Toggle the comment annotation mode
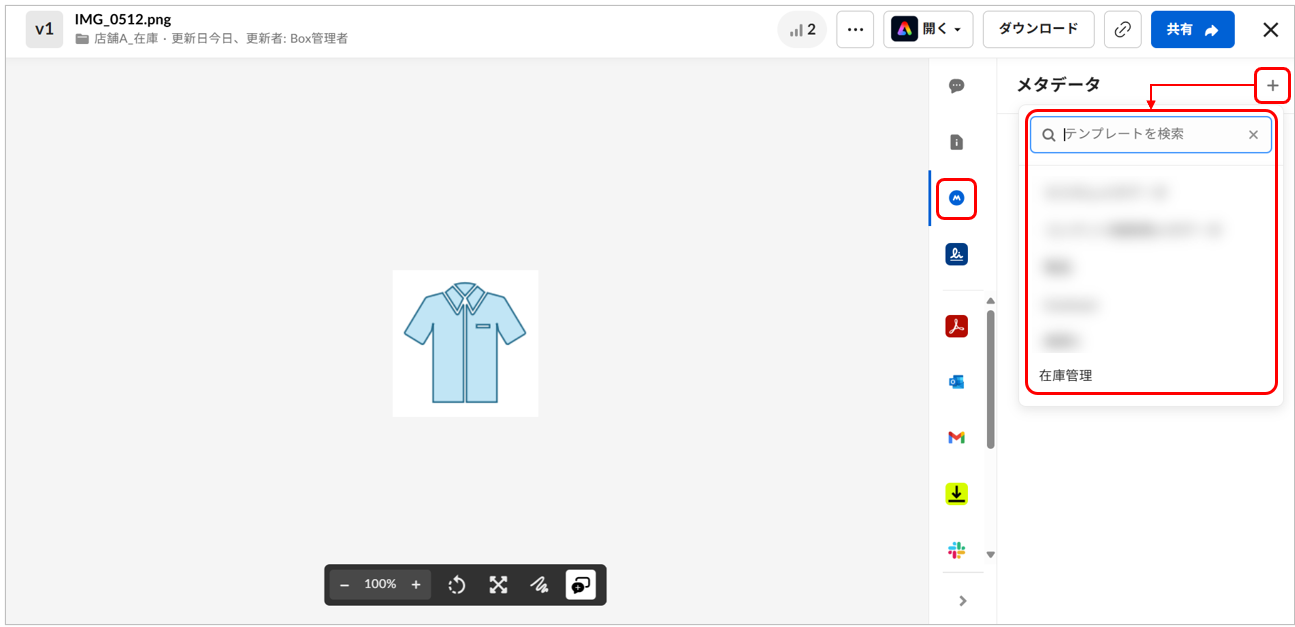Viewport: 1295px width, 627px height. click(x=580, y=585)
